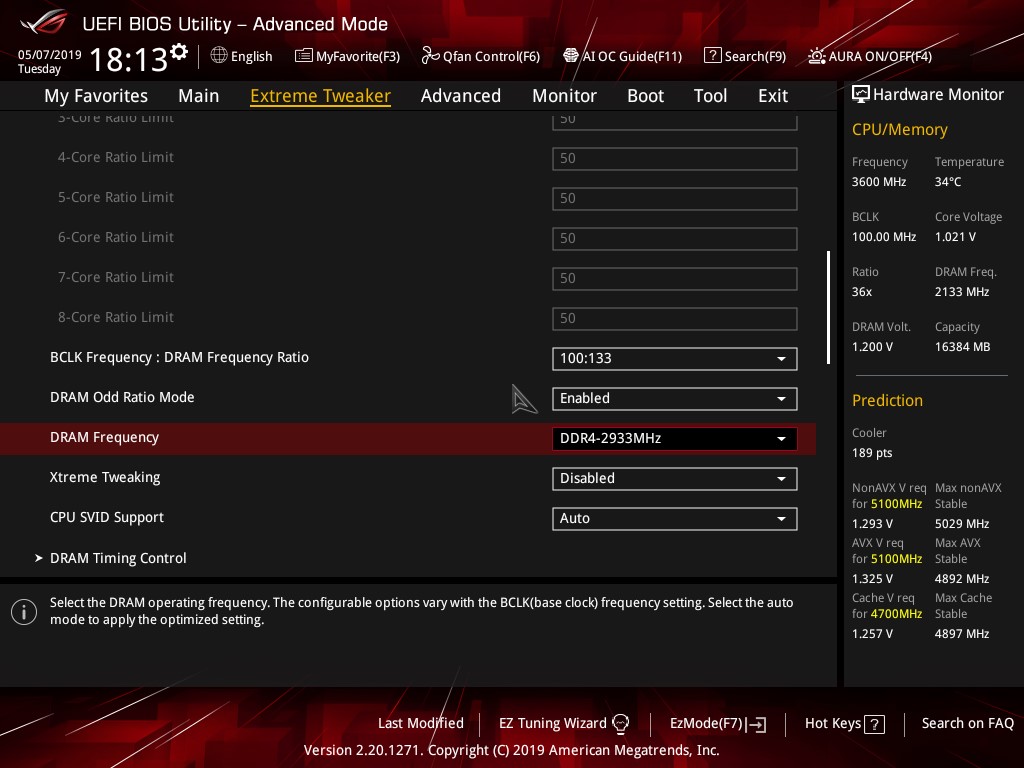
Task: Click the 16384 MB capacity value
Action: pyautogui.click(x=963, y=347)
